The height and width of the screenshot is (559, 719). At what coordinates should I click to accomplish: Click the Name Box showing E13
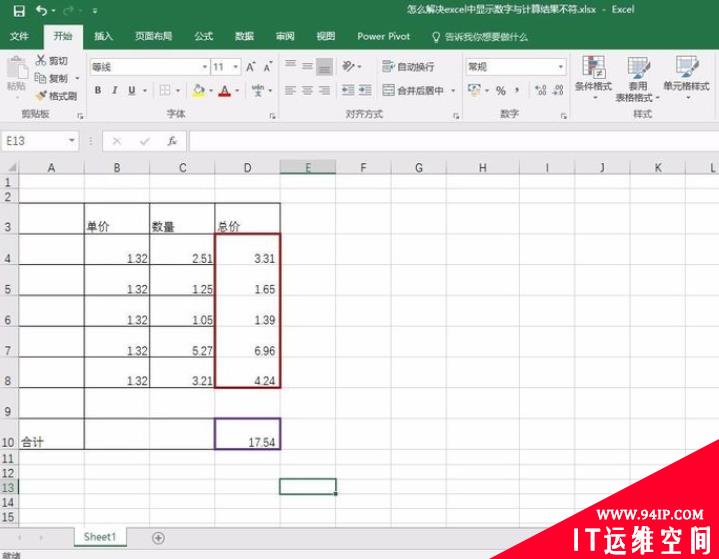point(35,141)
